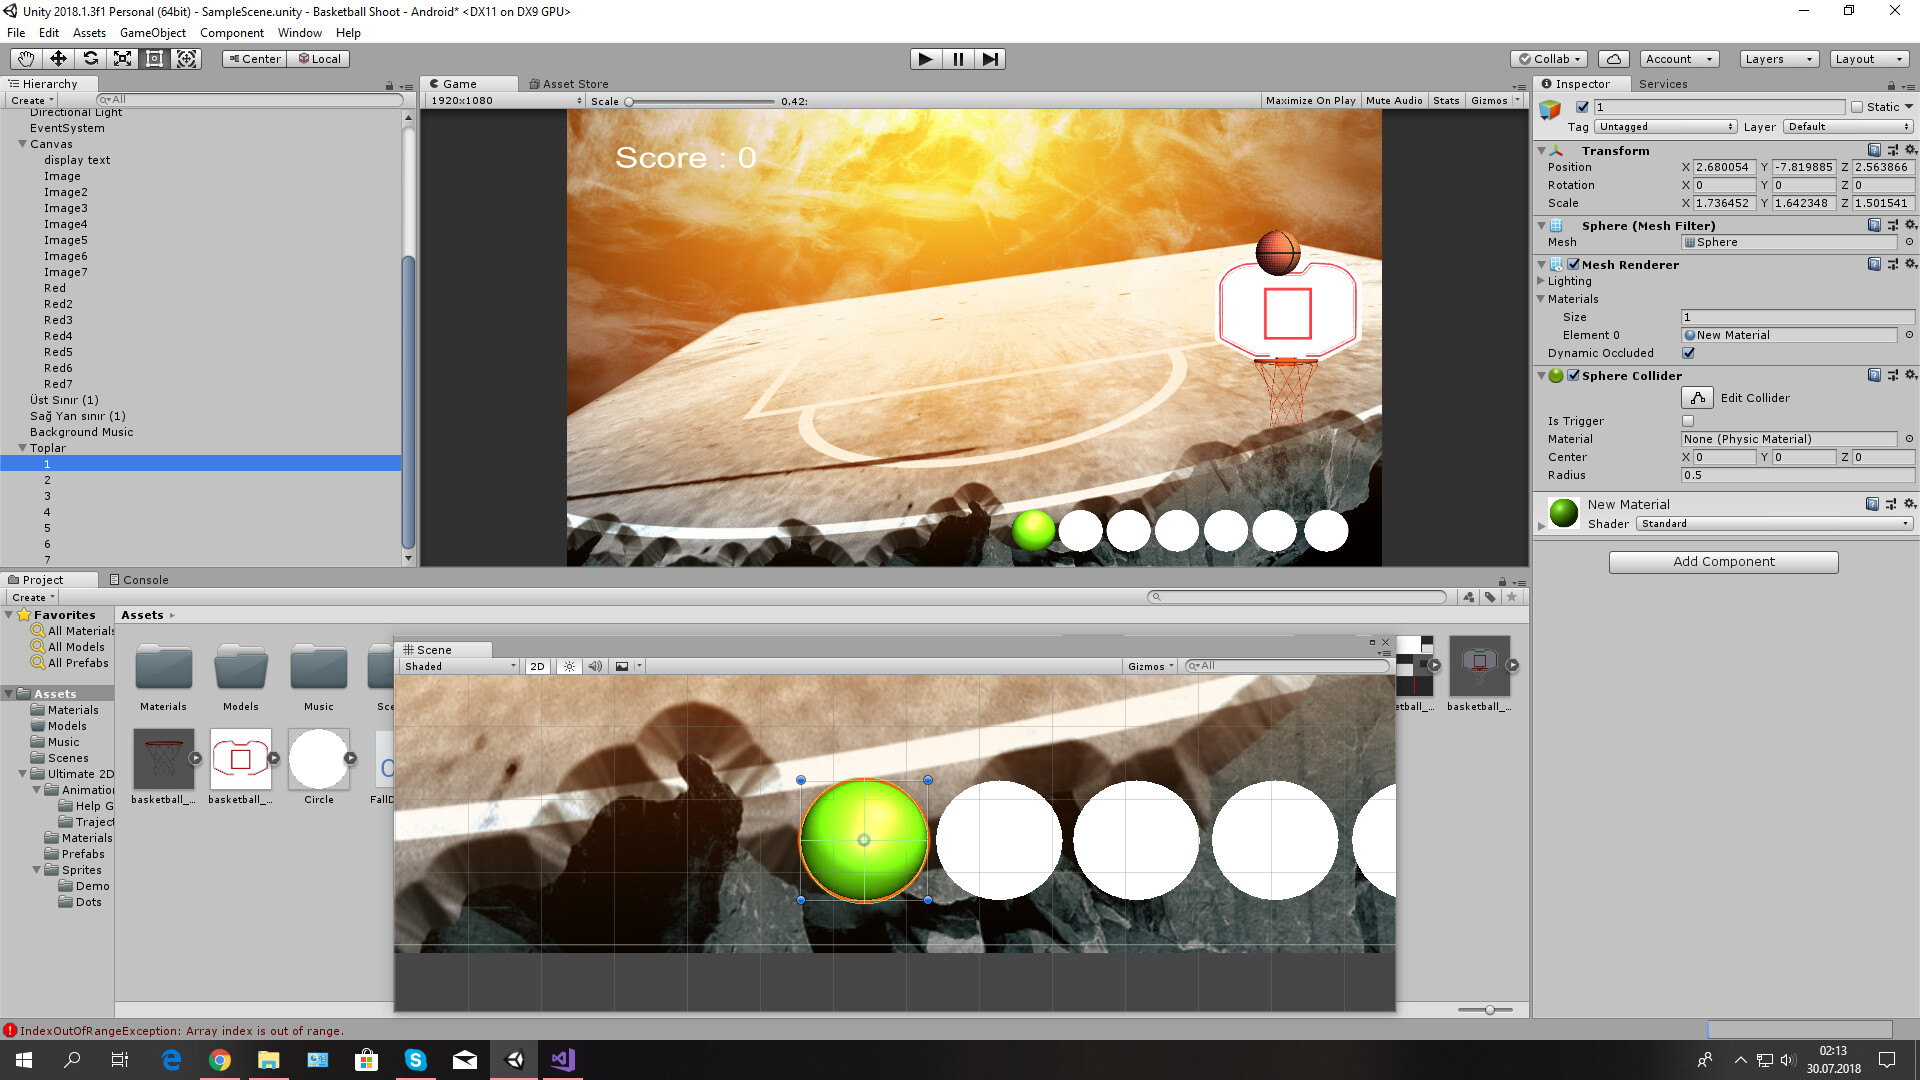Screen dimensions: 1920x1080
Task: Open the GameObject menu
Action: pos(152,33)
